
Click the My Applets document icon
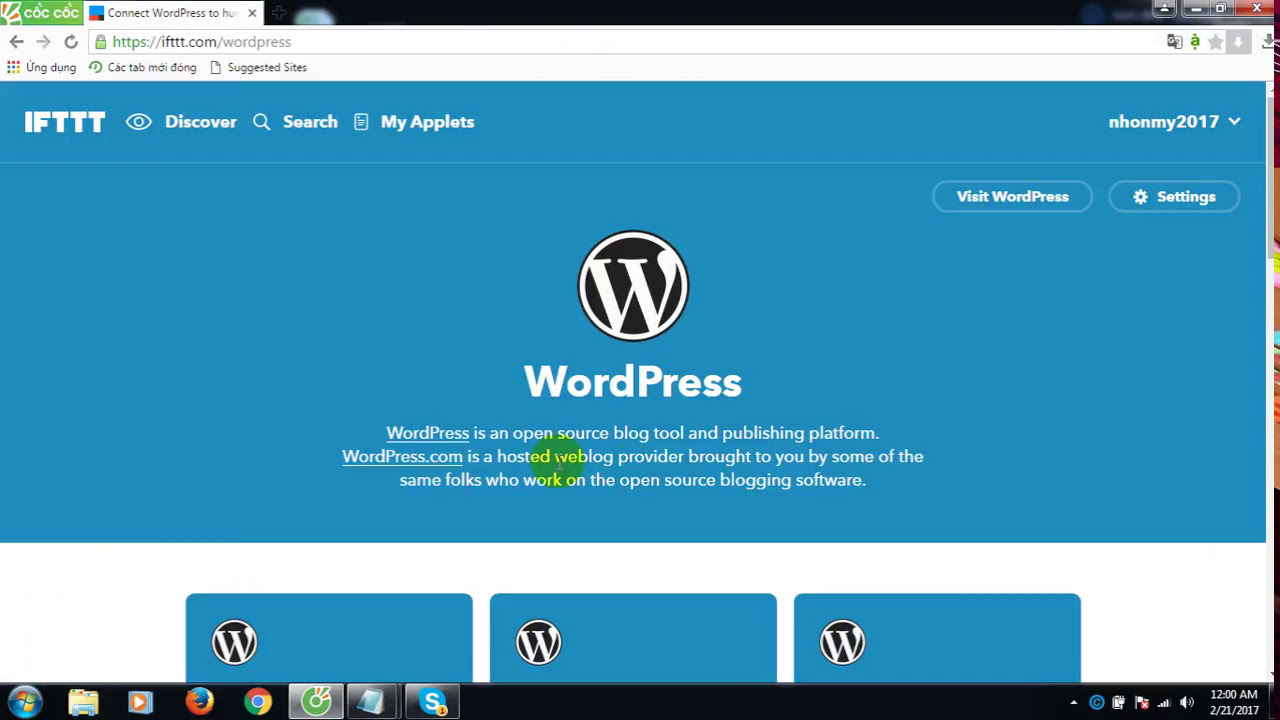point(361,122)
